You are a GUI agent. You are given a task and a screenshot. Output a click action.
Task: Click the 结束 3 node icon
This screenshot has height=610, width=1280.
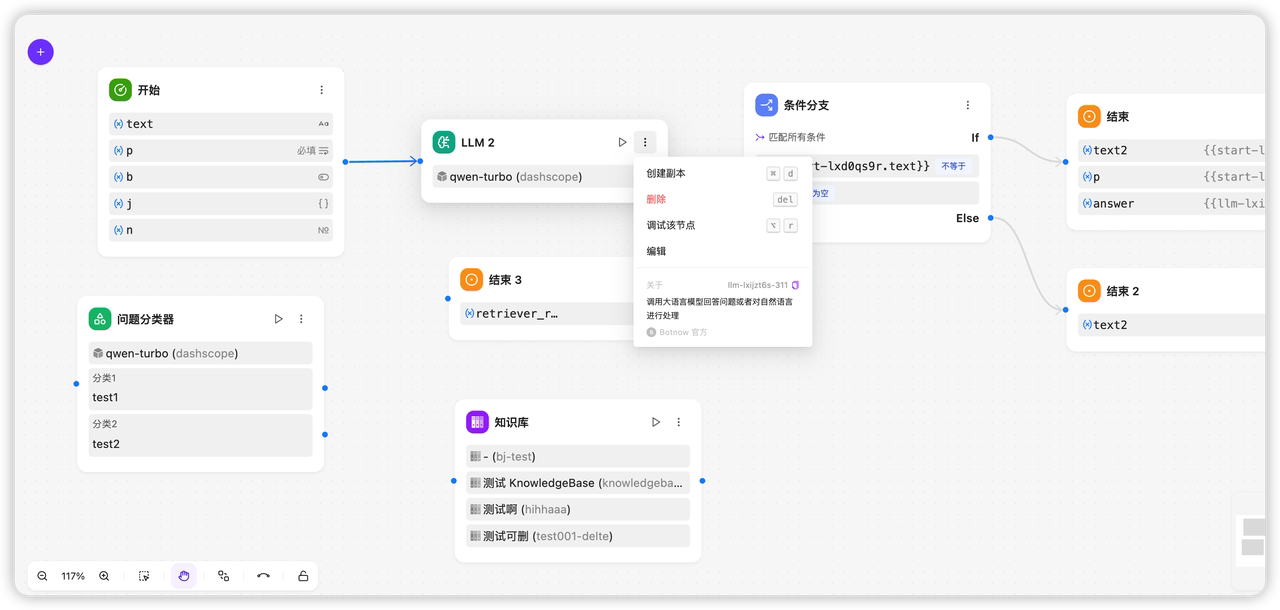(x=471, y=280)
